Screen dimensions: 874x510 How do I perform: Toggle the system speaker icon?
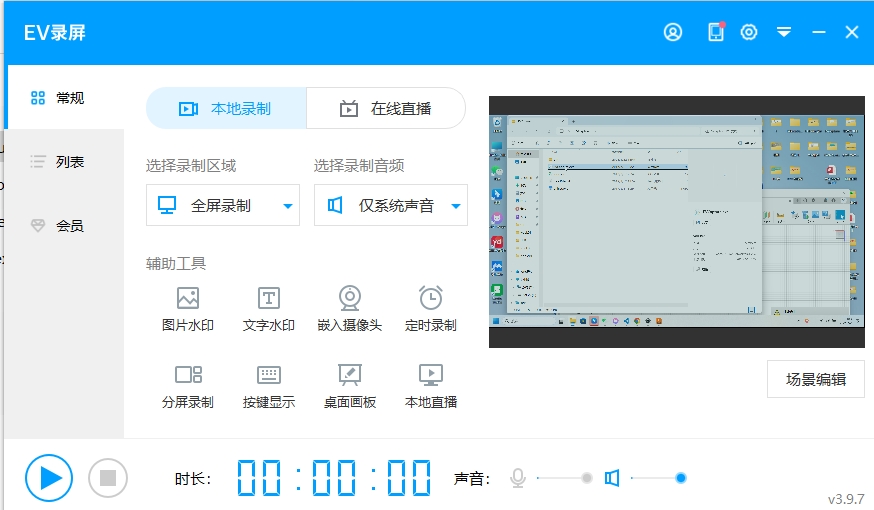pos(612,478)
